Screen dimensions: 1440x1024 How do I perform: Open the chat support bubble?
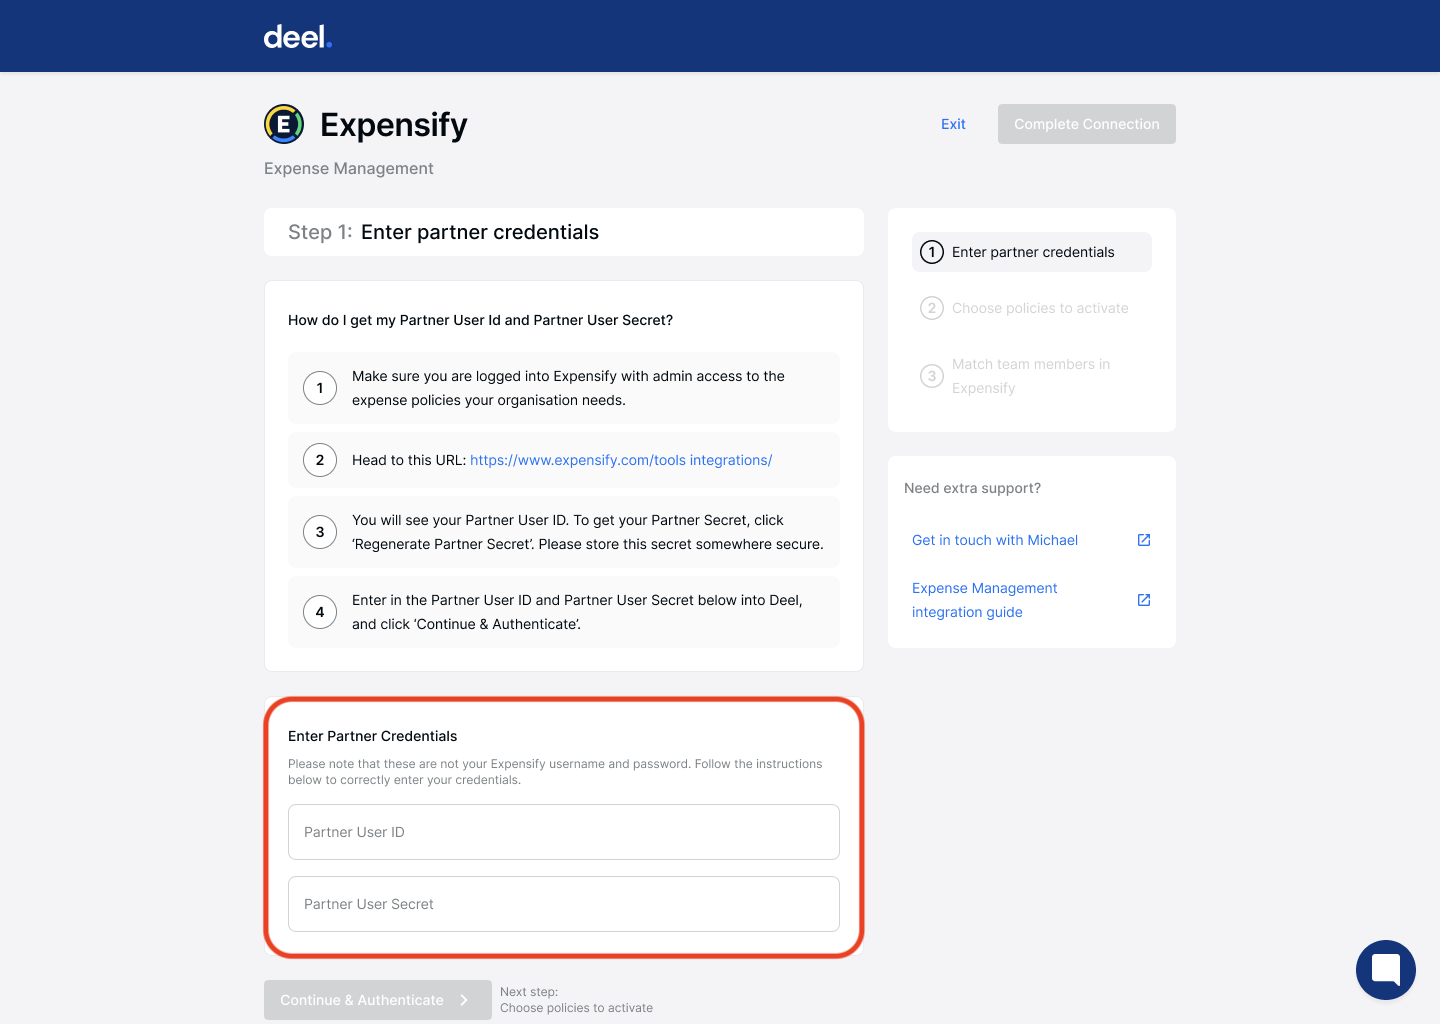point(1385,970)
